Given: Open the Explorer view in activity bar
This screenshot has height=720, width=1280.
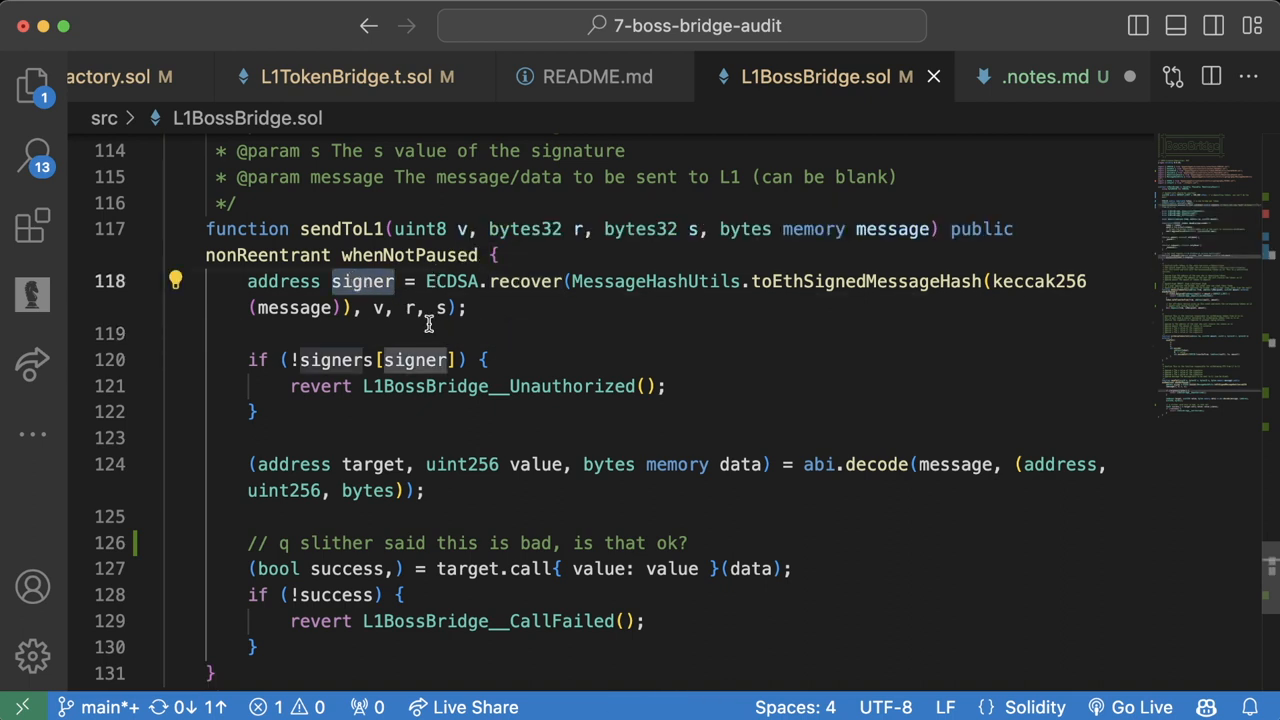Looking at the screenshot, I should coord(32,85).
